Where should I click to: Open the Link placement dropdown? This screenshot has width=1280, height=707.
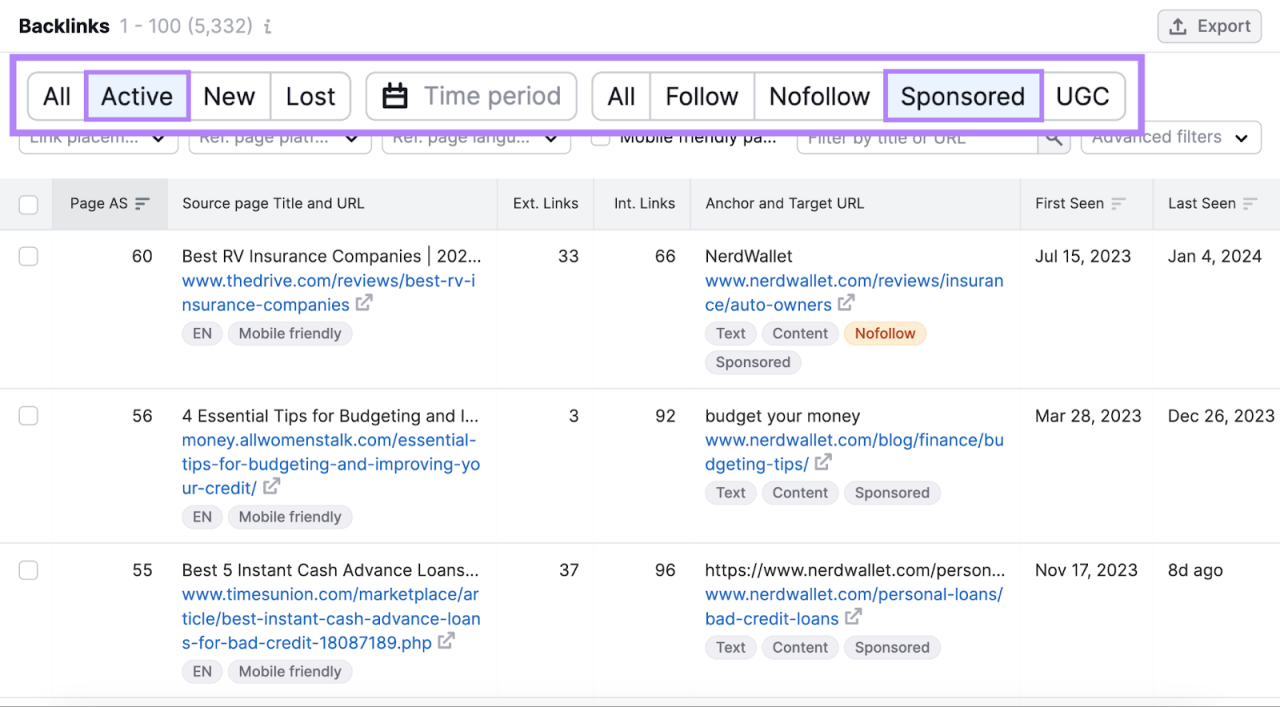[98, 139]
